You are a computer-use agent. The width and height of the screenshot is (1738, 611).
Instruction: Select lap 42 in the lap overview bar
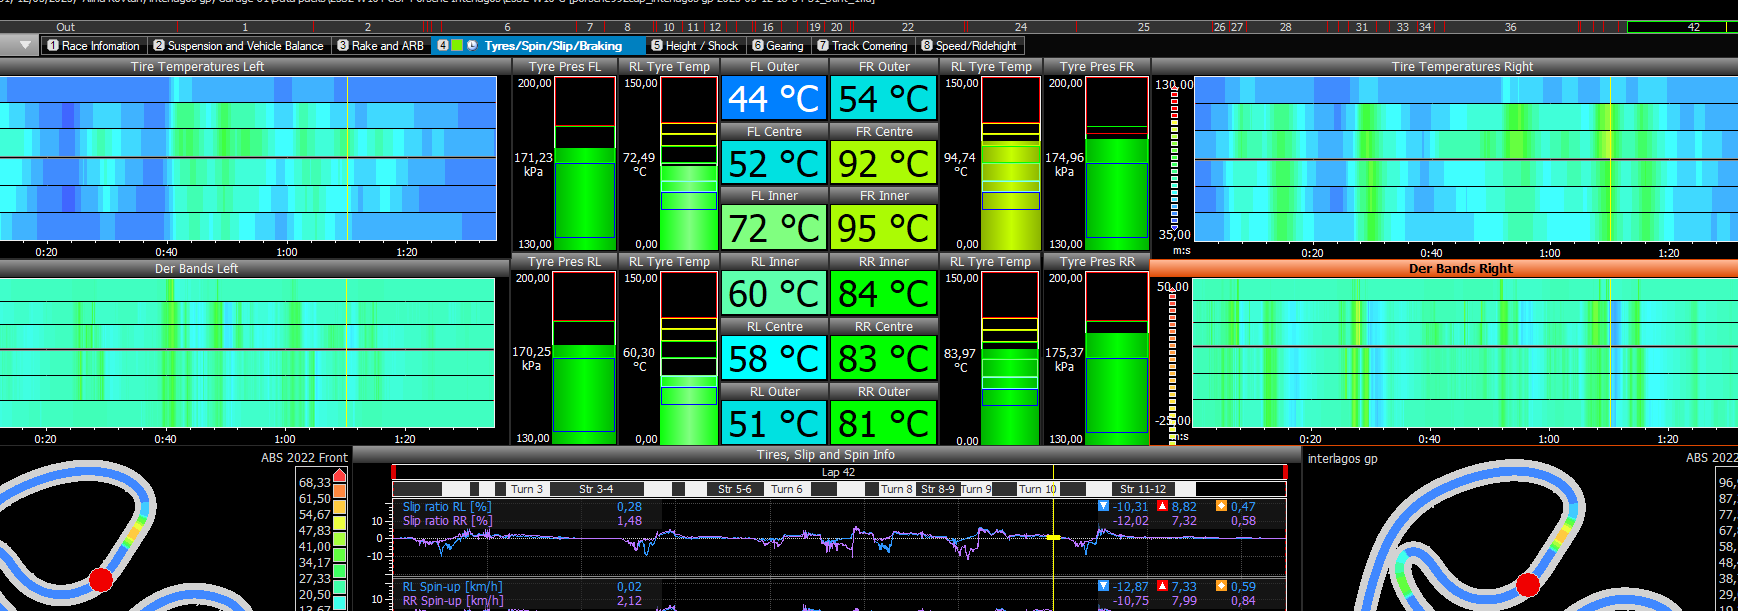(x=1693, y=27)
